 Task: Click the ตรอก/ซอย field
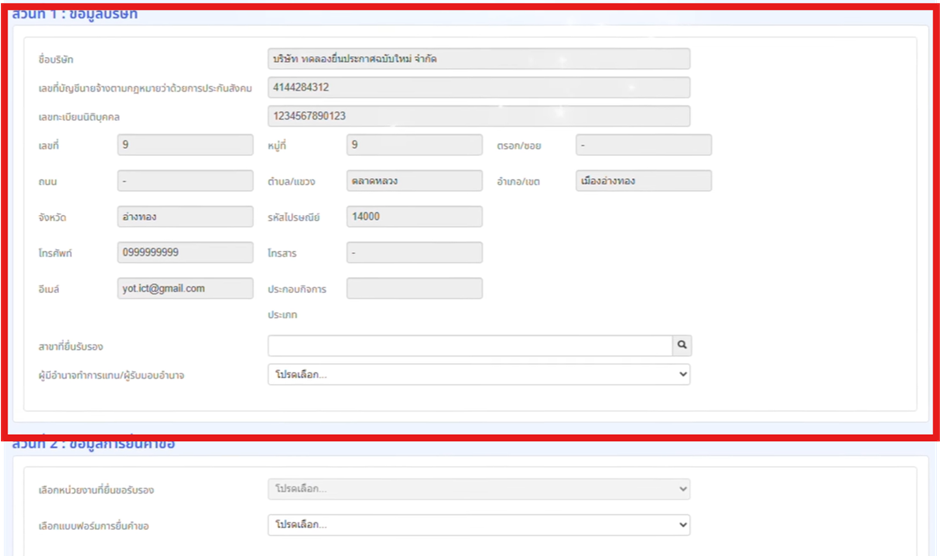click(x=643, y=145)
